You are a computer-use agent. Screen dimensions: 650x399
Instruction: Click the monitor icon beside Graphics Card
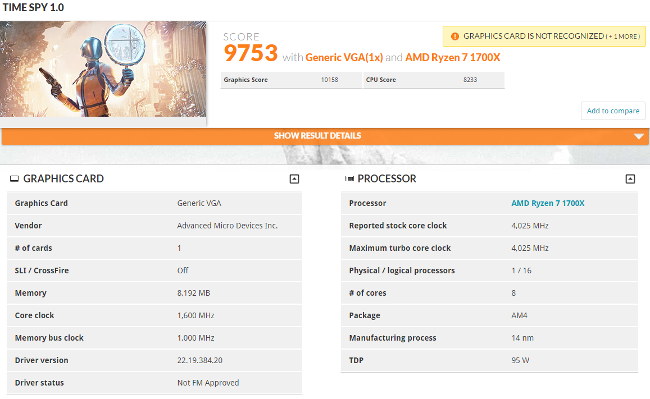(15, 179)
